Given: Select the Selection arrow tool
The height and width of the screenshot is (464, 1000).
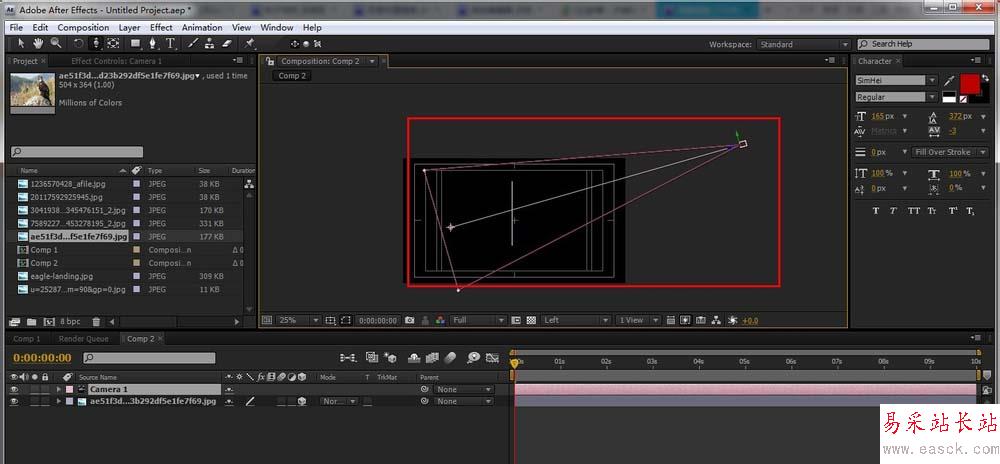Looking at the screenshot, I should tap(20, 43).
